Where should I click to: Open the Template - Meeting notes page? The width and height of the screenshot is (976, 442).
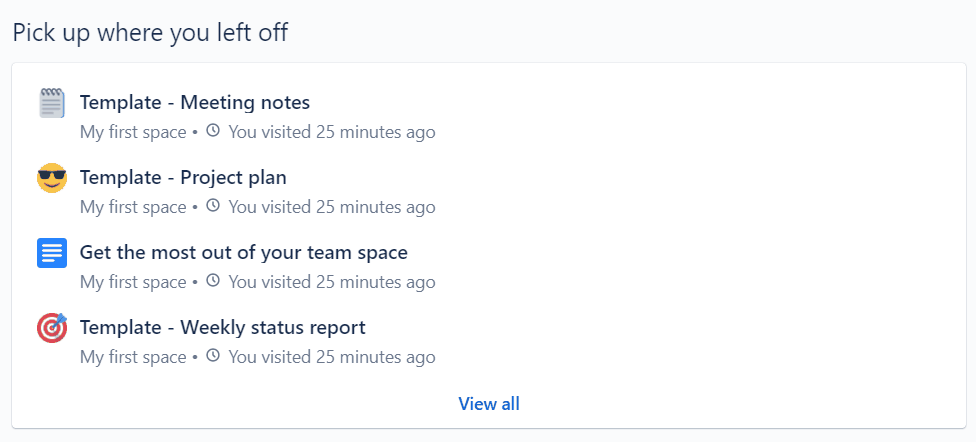click(x=195, y=103)
